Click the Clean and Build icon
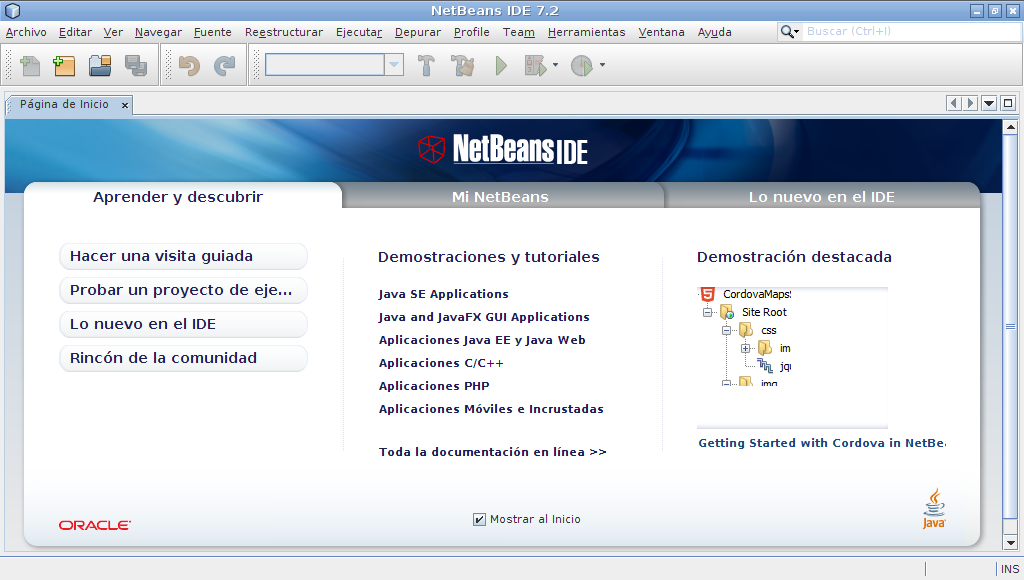Viewport: 1024px width, 580px height. click(x=463, y=65)
